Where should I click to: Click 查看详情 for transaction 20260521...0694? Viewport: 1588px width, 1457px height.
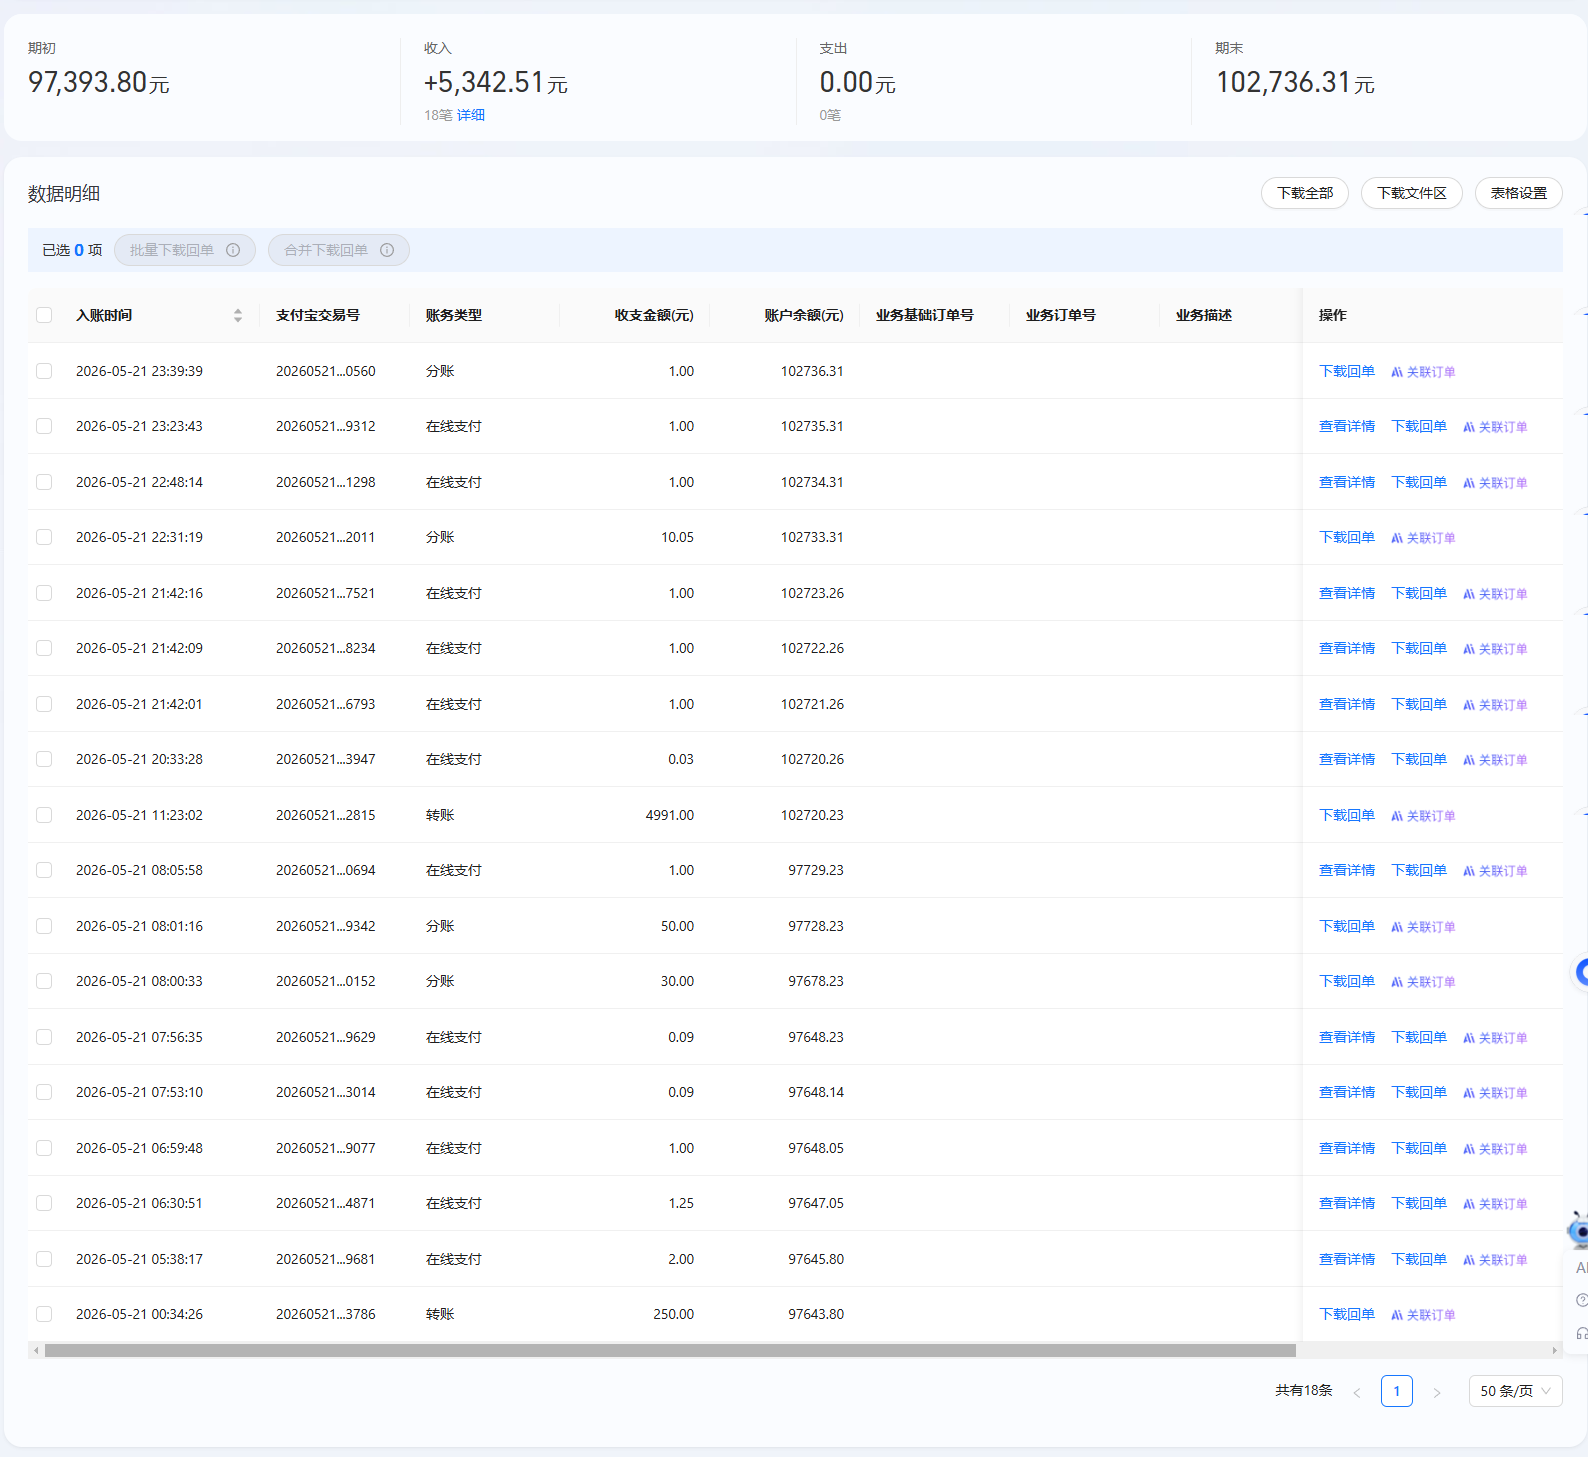(x=1347, y=870)
